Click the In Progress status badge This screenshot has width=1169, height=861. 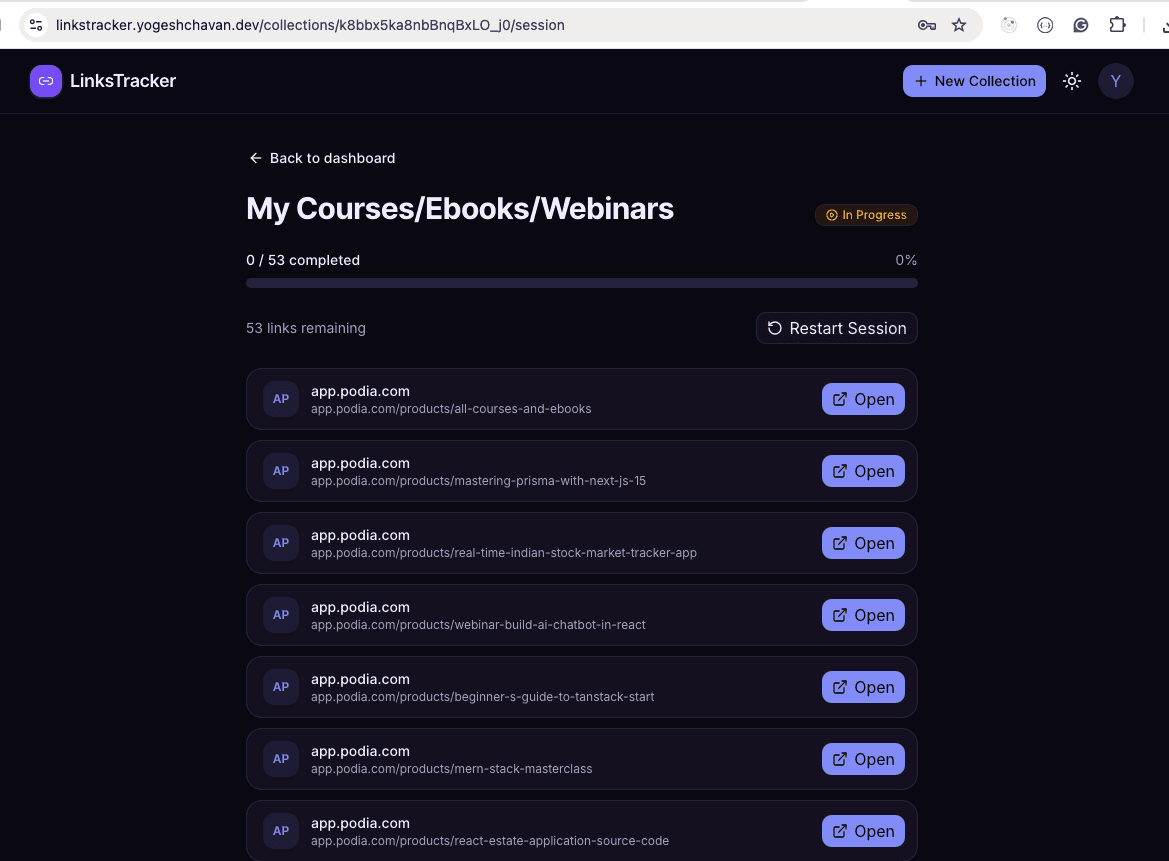pyautogui.click(x=866, y=215)
